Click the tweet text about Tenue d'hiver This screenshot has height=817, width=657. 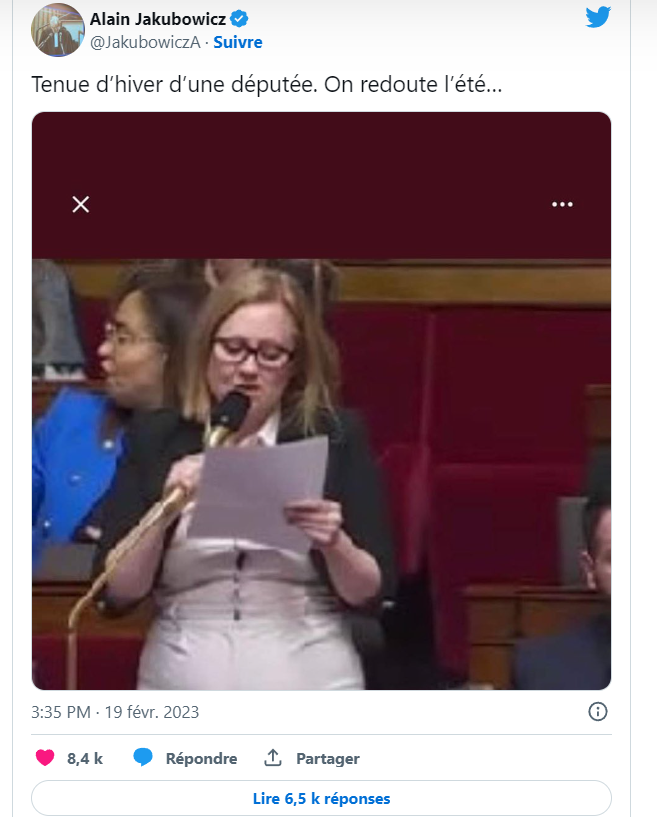pyautogui.click(x=267, y=84)
